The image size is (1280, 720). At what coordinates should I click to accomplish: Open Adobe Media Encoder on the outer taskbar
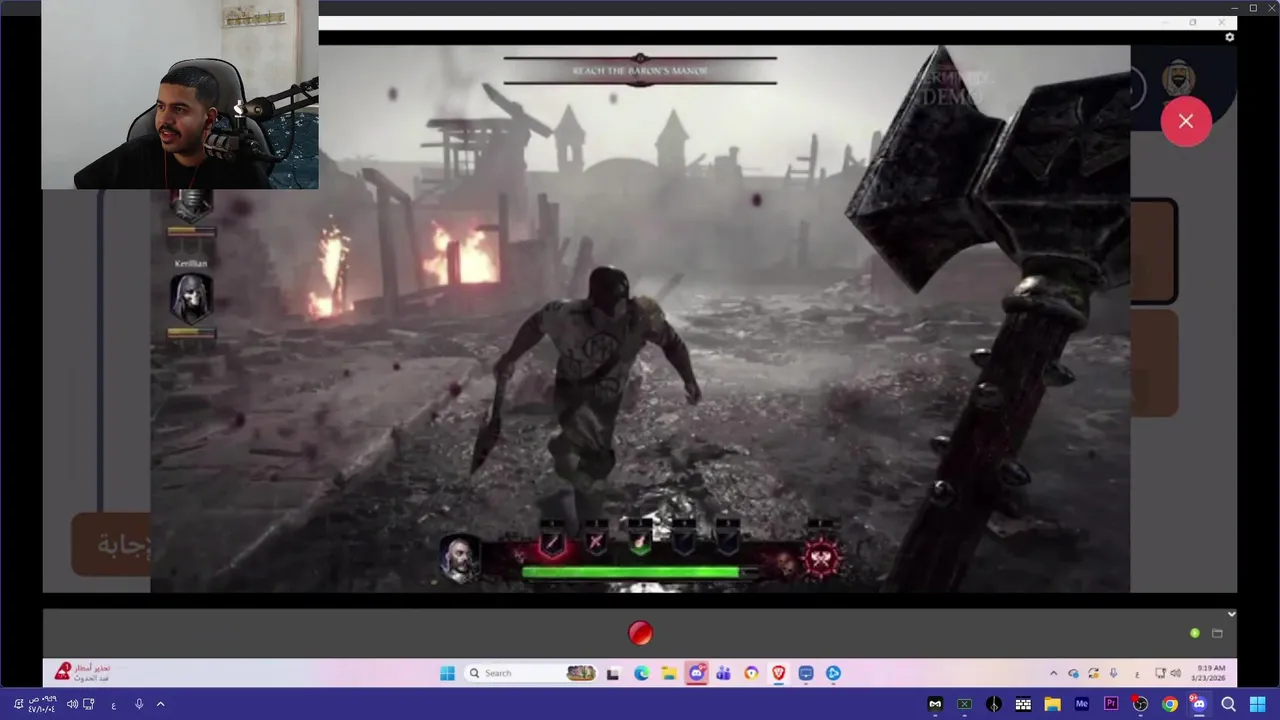[x=1081, y=704]
